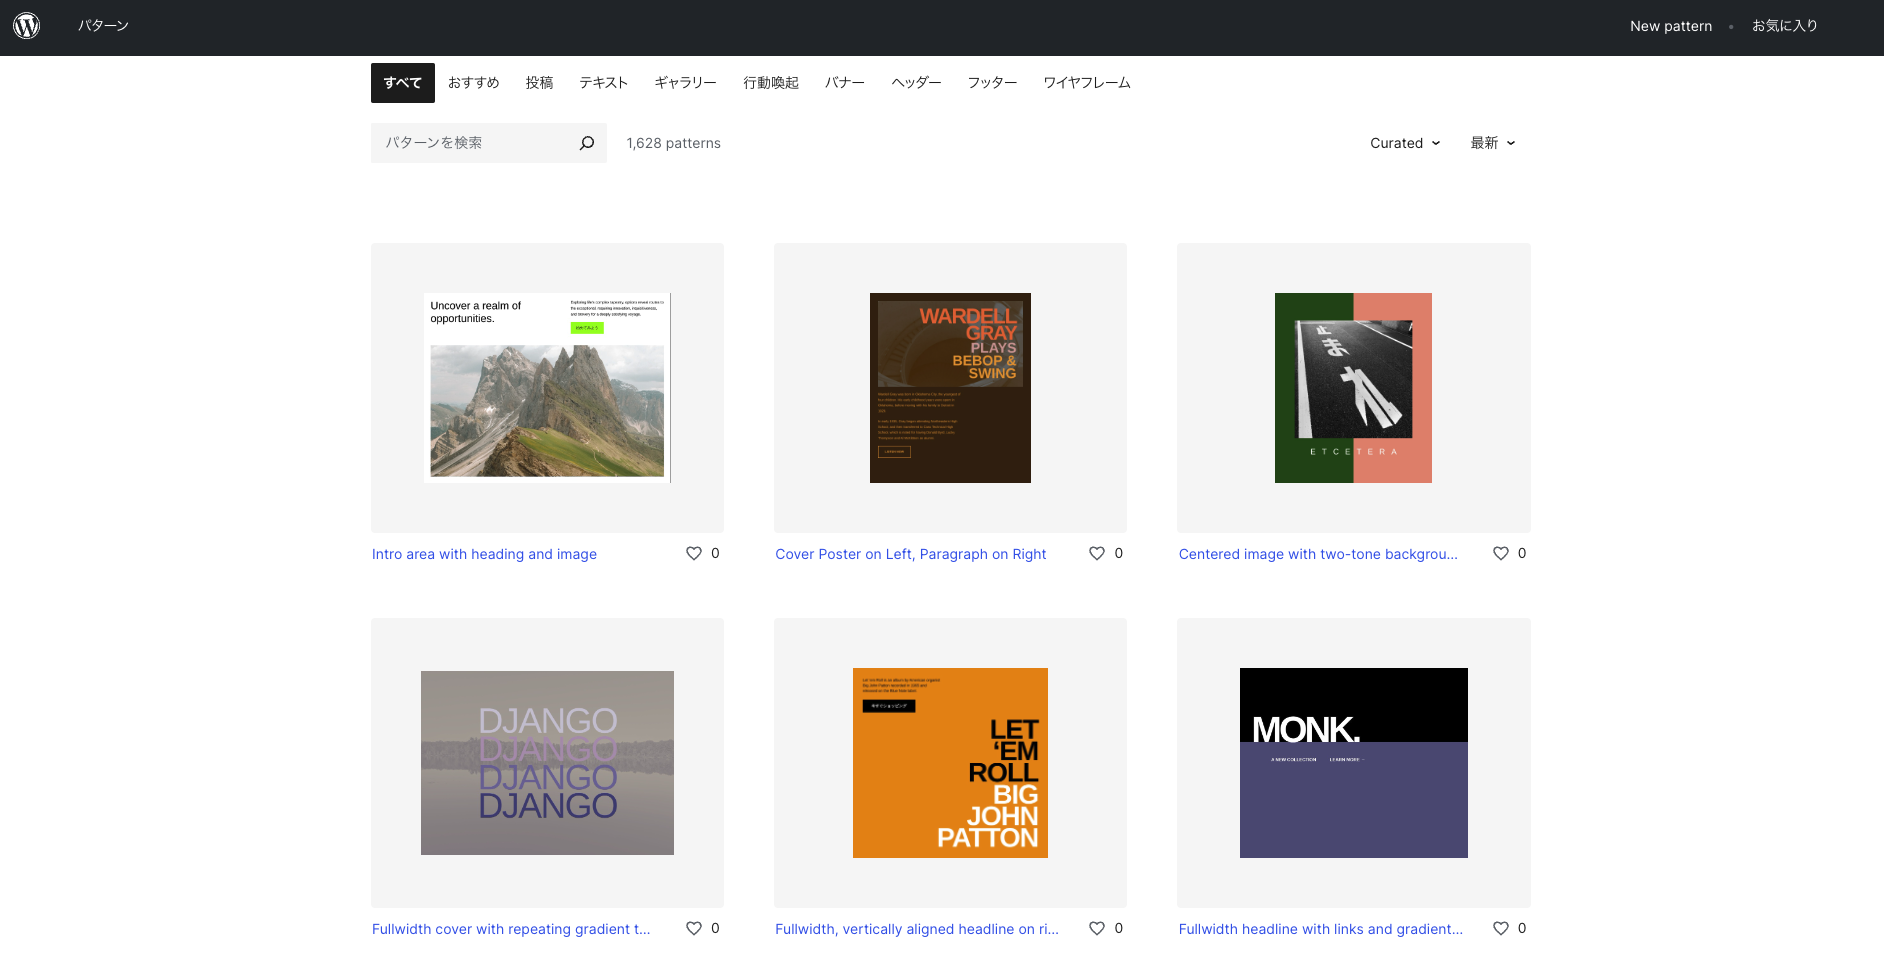Favorite the Intro area with heading pattern

(x=694, y=553)
